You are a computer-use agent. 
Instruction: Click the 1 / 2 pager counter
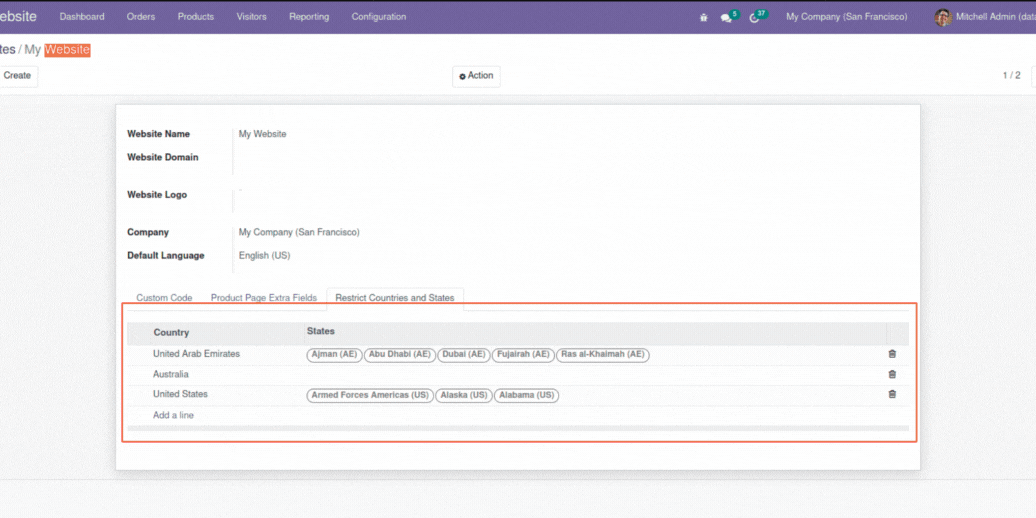pos(1011,76)
